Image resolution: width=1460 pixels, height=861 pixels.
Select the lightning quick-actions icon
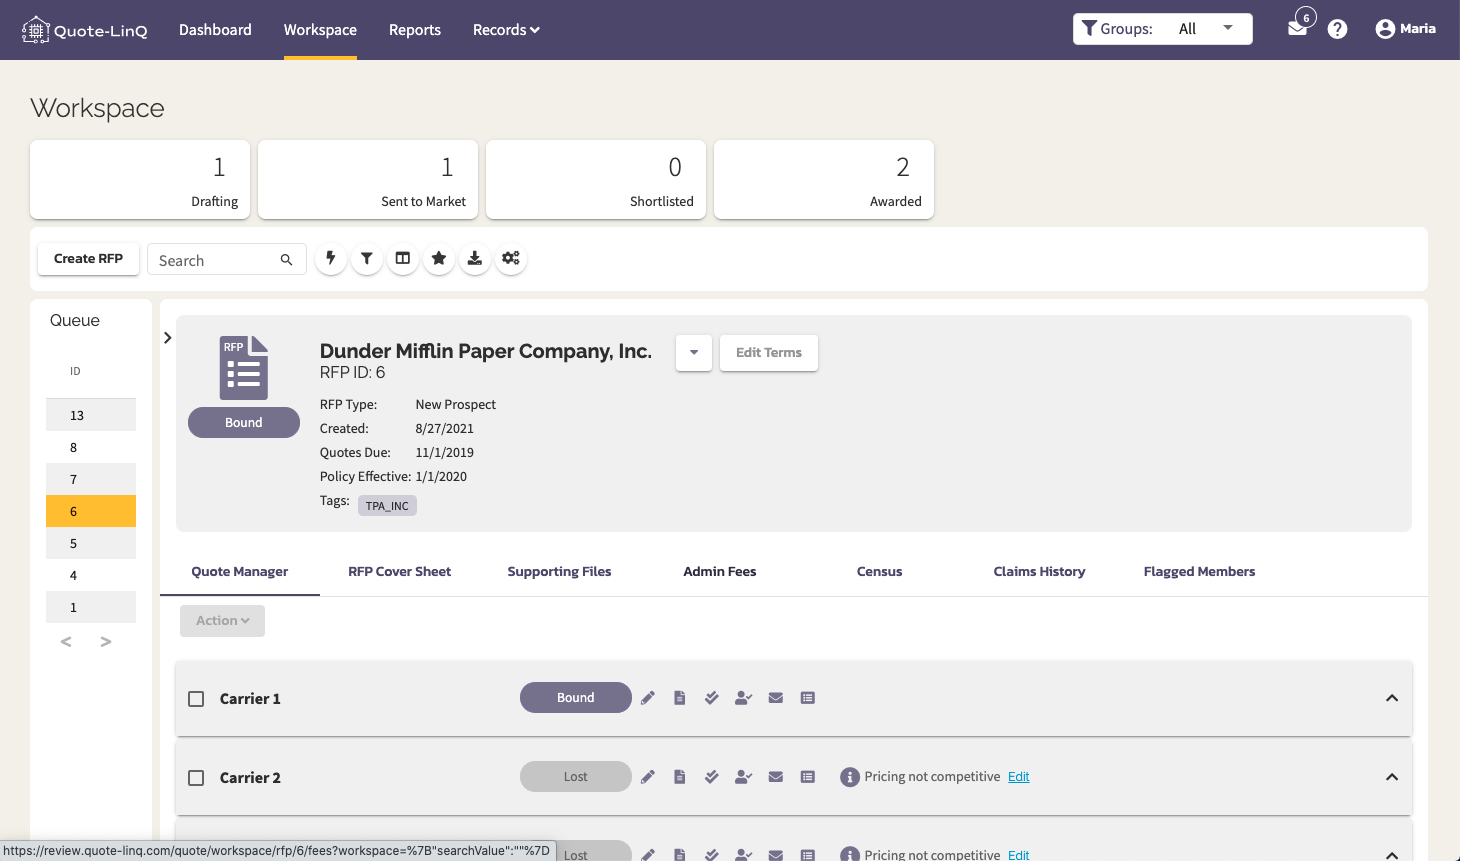[x=330, y=258]
